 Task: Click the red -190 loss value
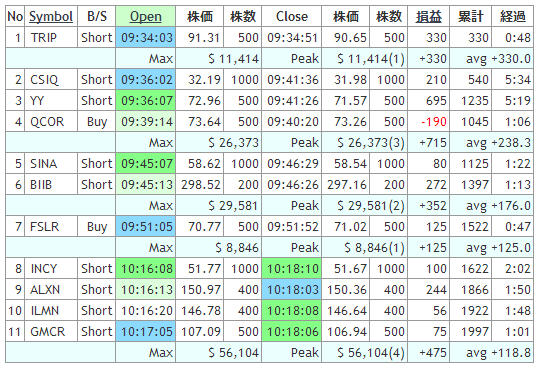[433, 122]
